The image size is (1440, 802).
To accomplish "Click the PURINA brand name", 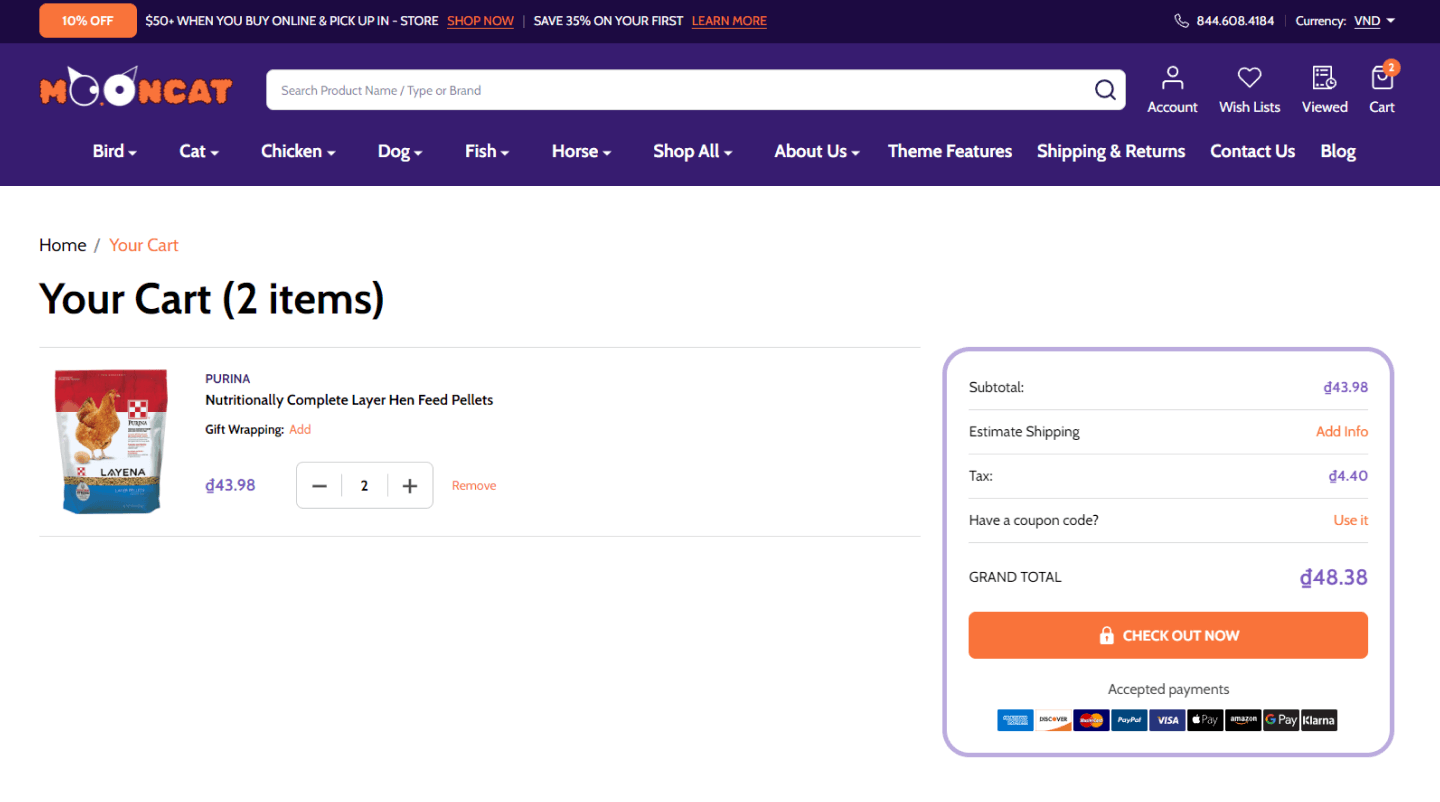I will [228, 379].
